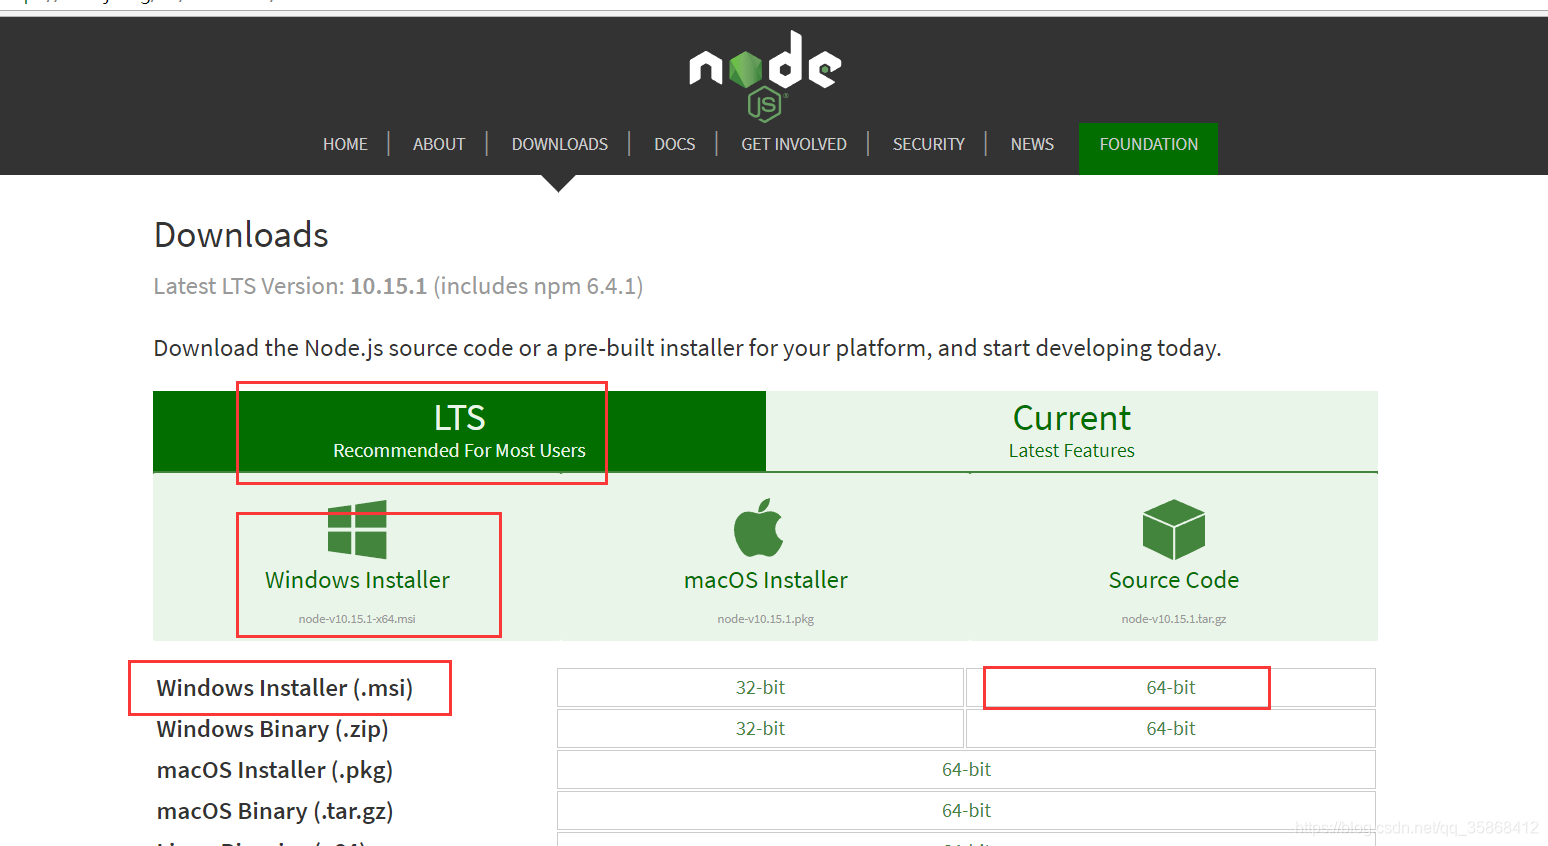This screenshot has width=1548, height=846.
Task: Download Windows Installer (.msi) 64-bit
Action: point(1171,688)
